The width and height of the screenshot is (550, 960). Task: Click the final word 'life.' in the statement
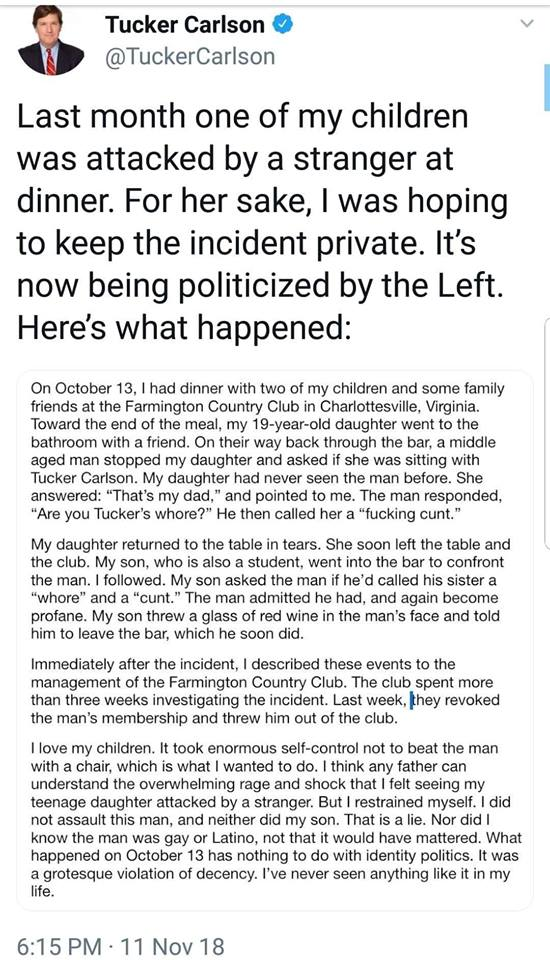click(x=42, y=891)
